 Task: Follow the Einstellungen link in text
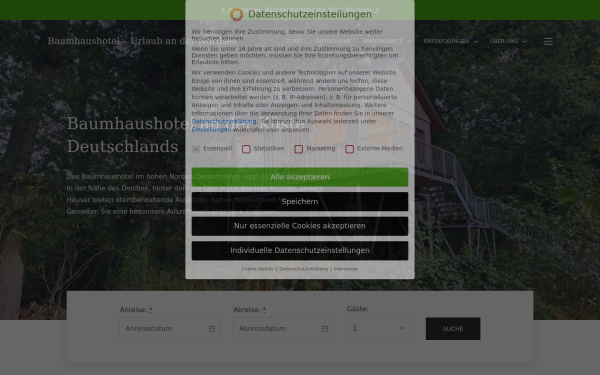click(x=211, y=130)
